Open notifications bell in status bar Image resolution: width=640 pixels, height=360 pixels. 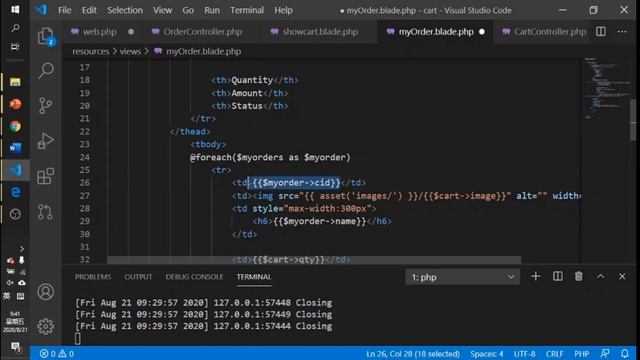624,353
